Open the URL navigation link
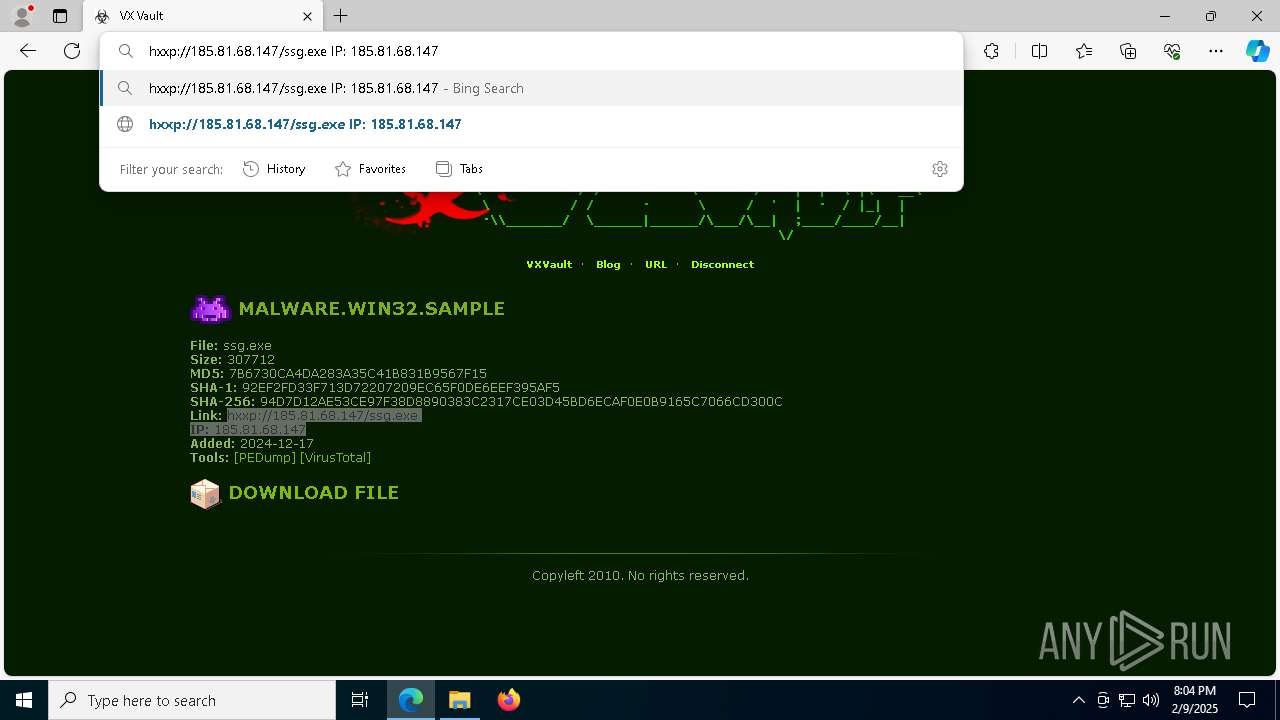The width and height of the screenshot is (1280, 720). click(656, 265)
